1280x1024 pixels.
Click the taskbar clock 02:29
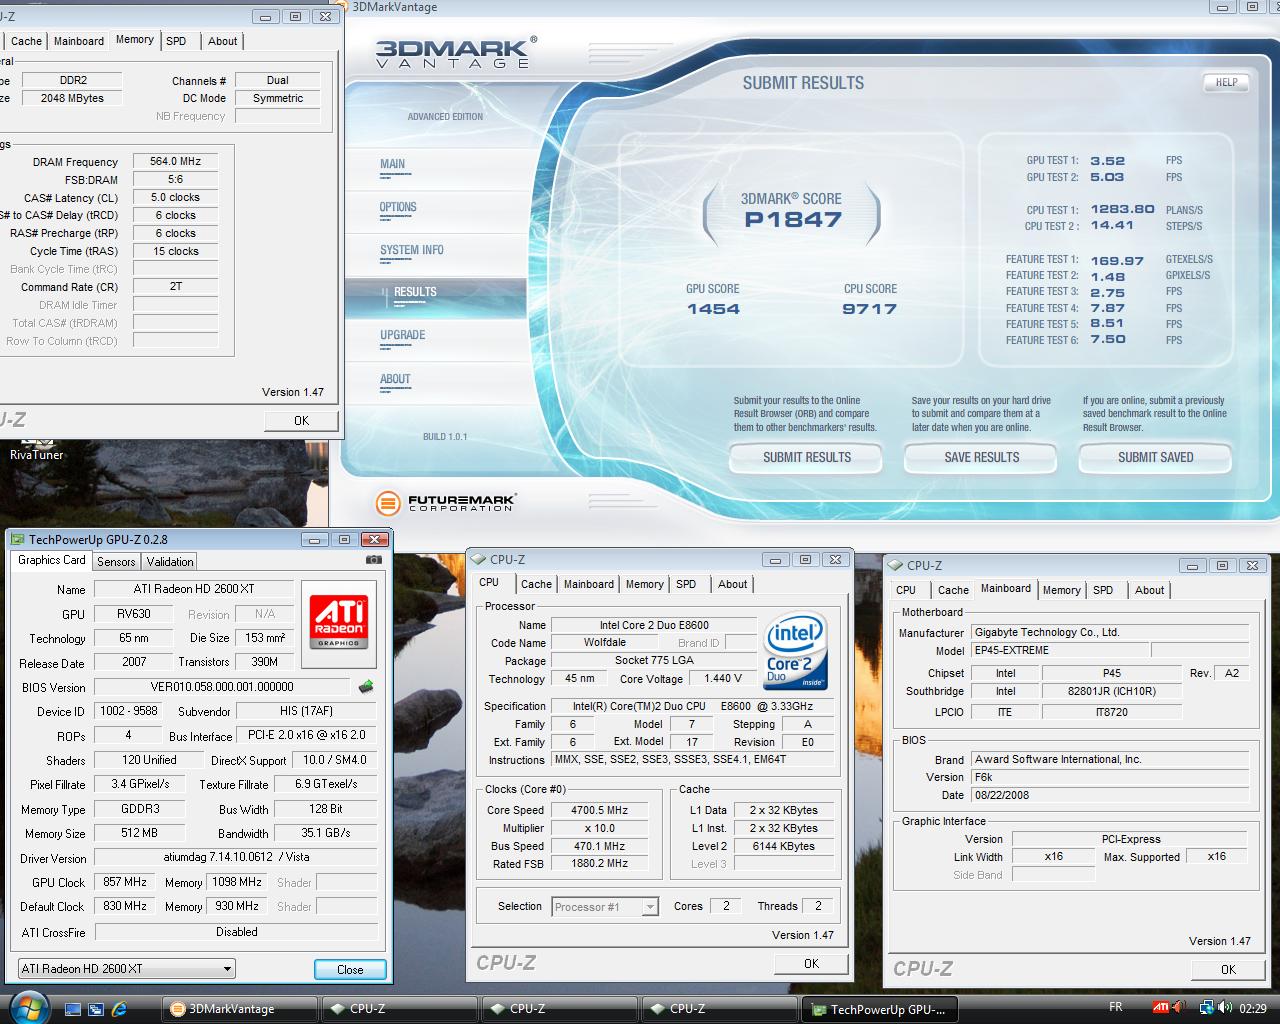(x=1252, y=1008)
